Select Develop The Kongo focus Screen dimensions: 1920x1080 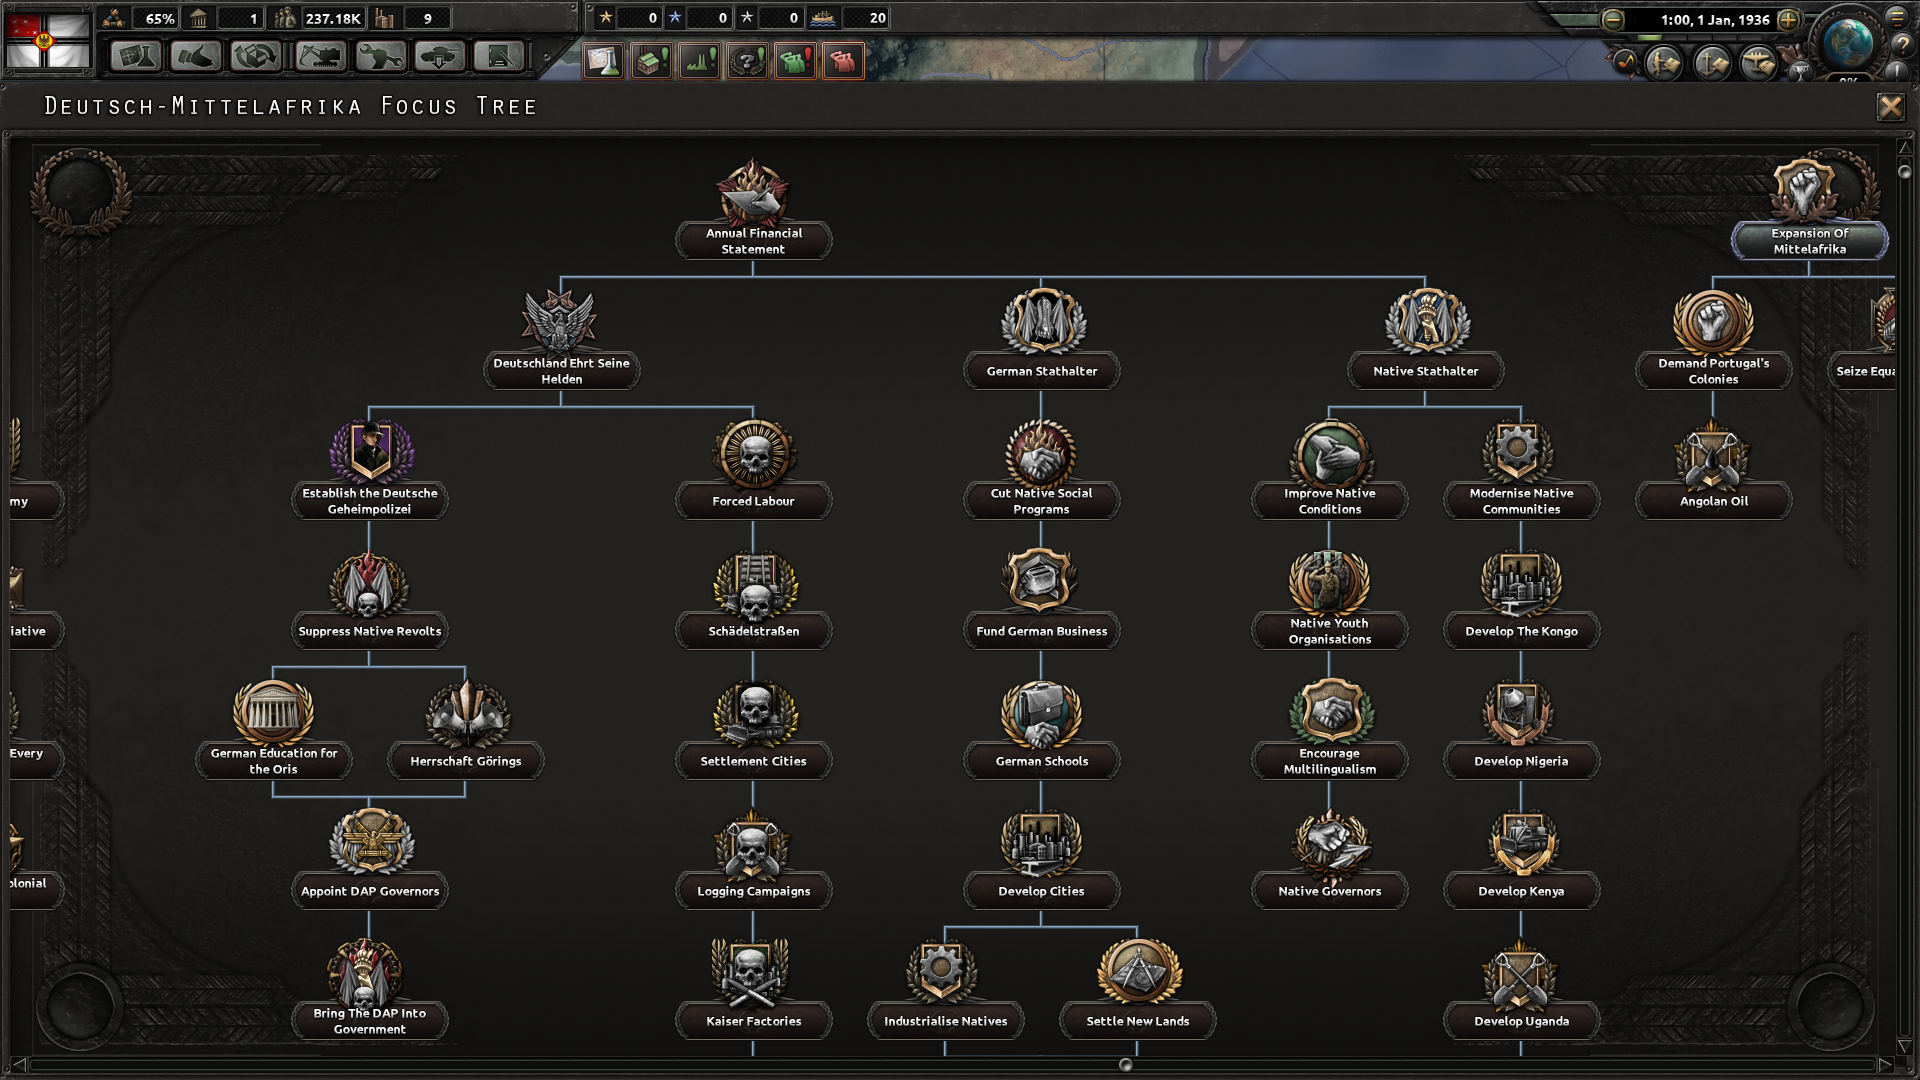(x=1521, y=600)
